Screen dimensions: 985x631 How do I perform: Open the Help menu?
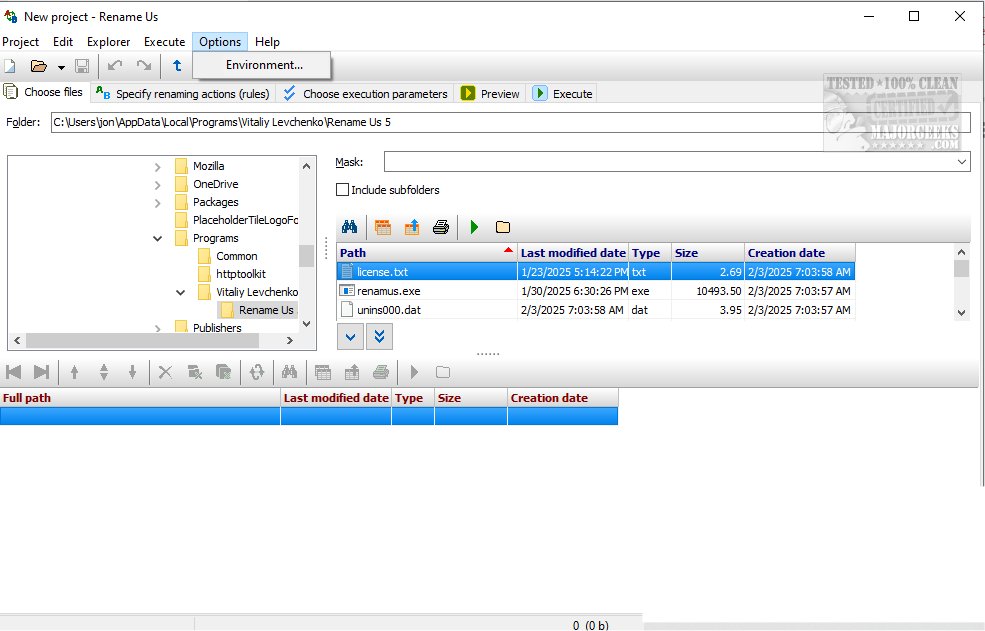coord(267,42)
